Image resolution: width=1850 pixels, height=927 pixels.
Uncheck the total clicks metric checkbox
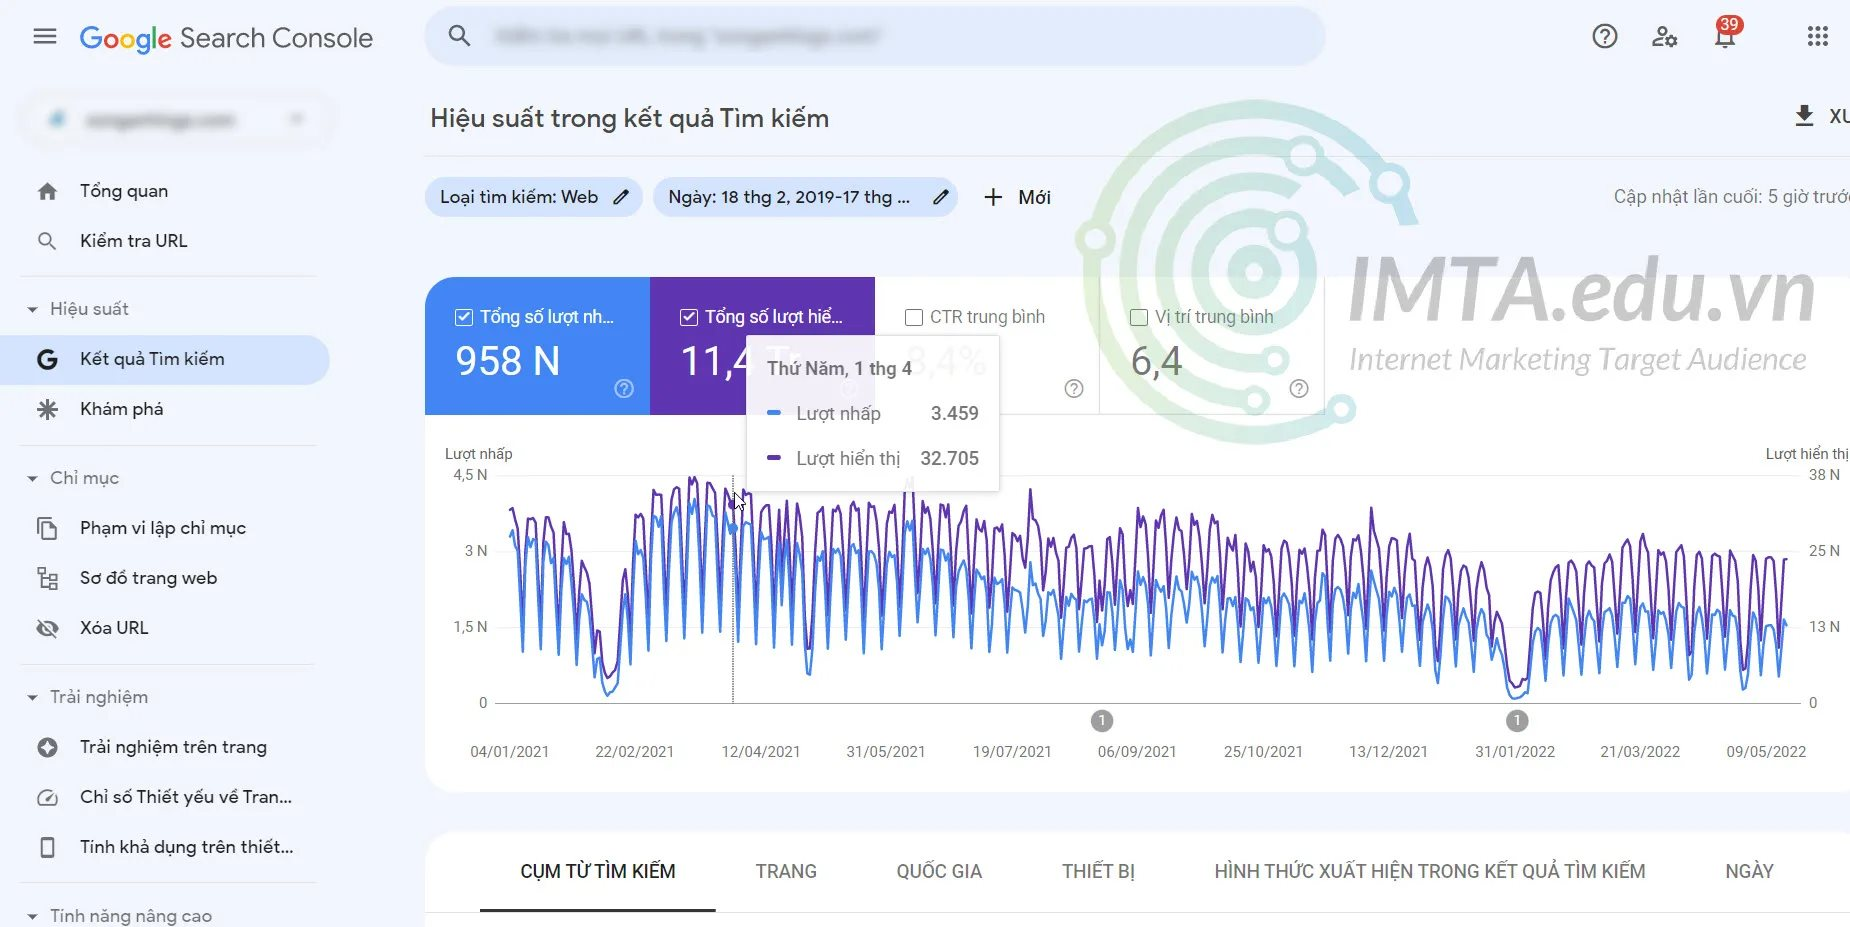click(464, 317)
